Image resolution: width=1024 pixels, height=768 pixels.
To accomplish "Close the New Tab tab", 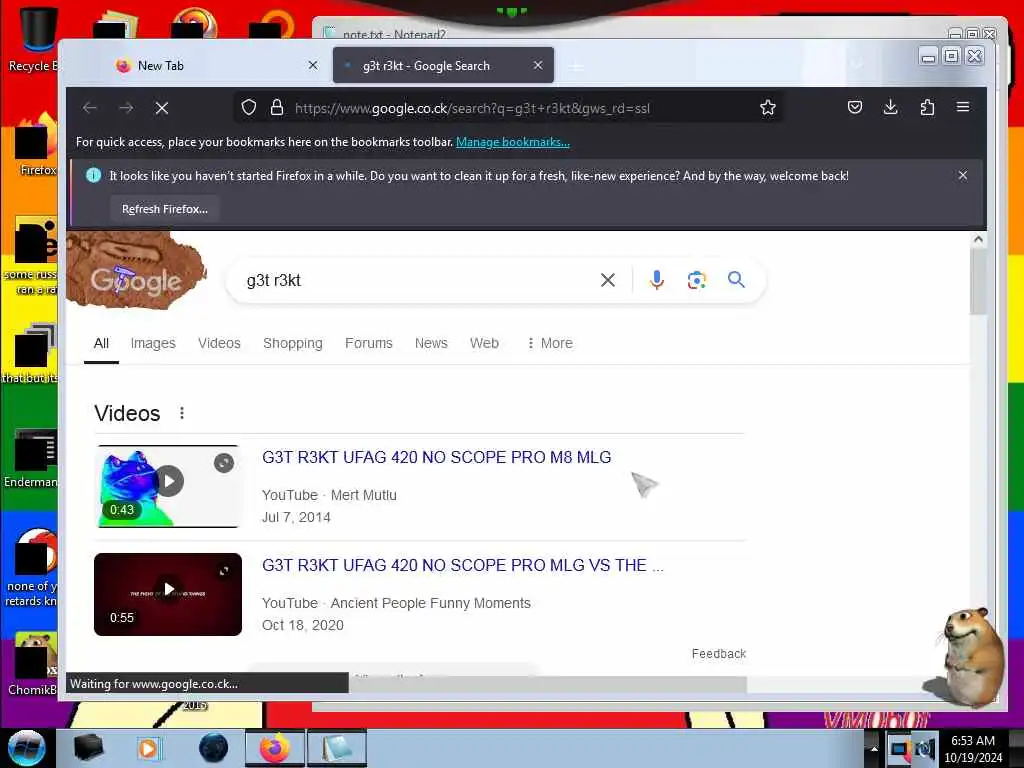I will coord(313,65).
